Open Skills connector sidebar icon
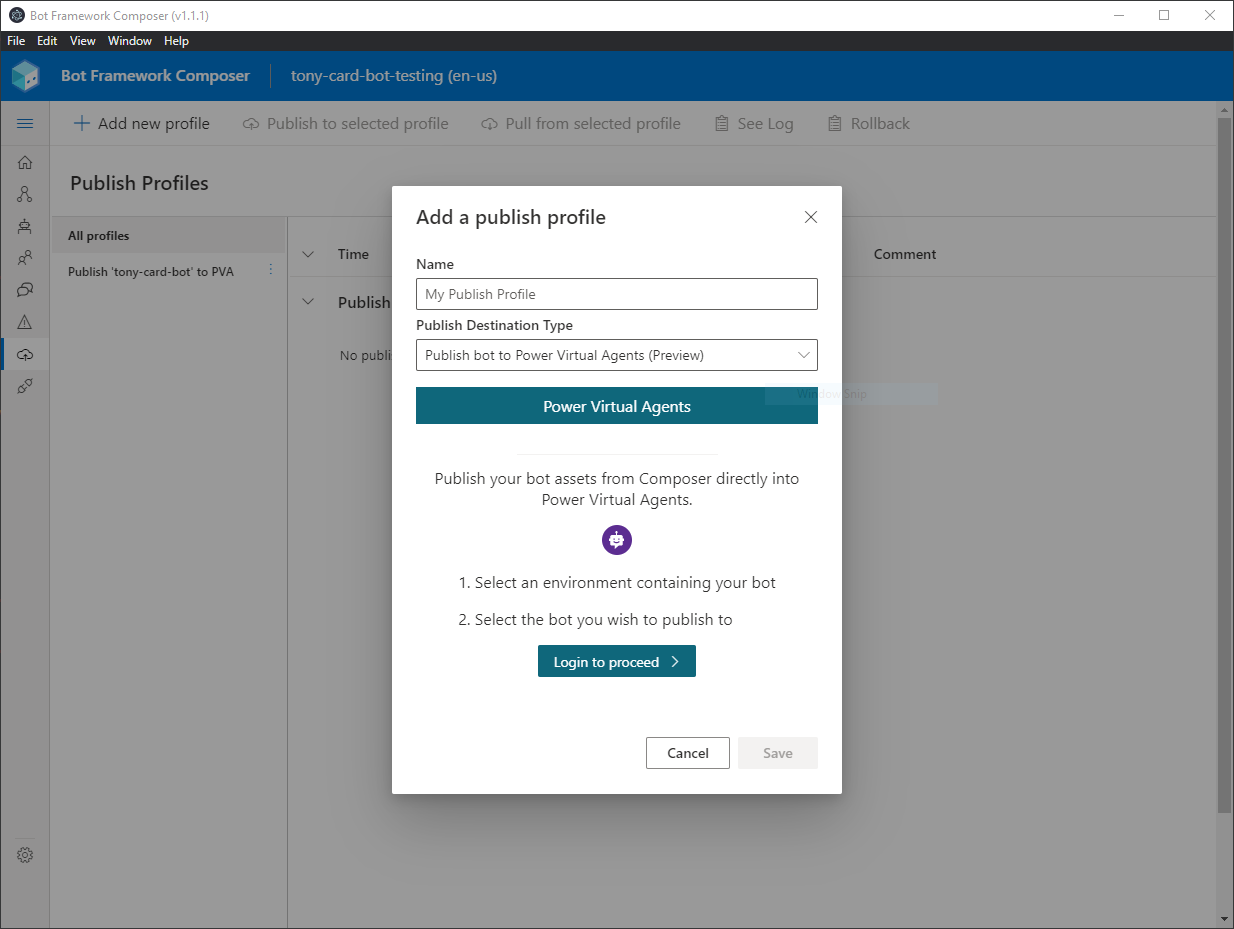 [x=25, y=386]
